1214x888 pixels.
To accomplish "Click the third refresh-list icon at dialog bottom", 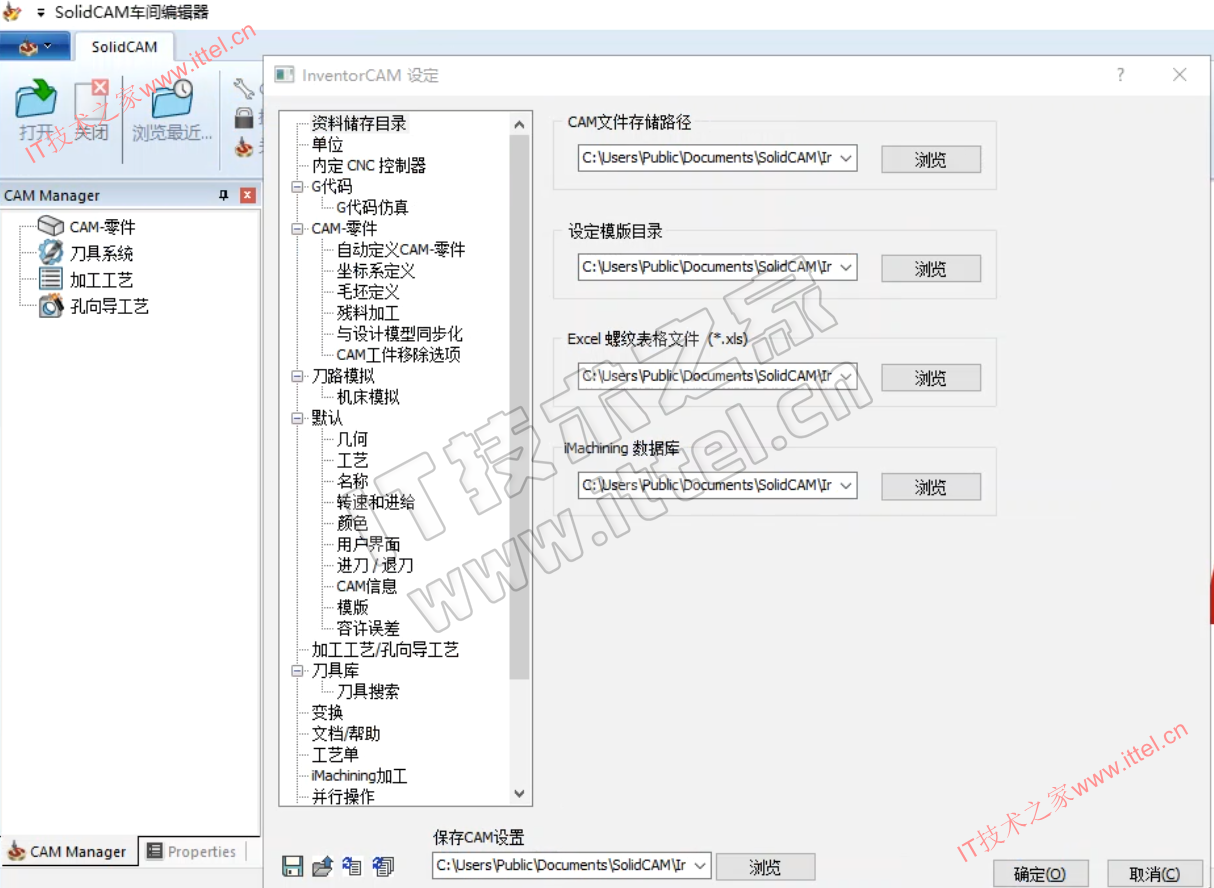I will [352, 866].
